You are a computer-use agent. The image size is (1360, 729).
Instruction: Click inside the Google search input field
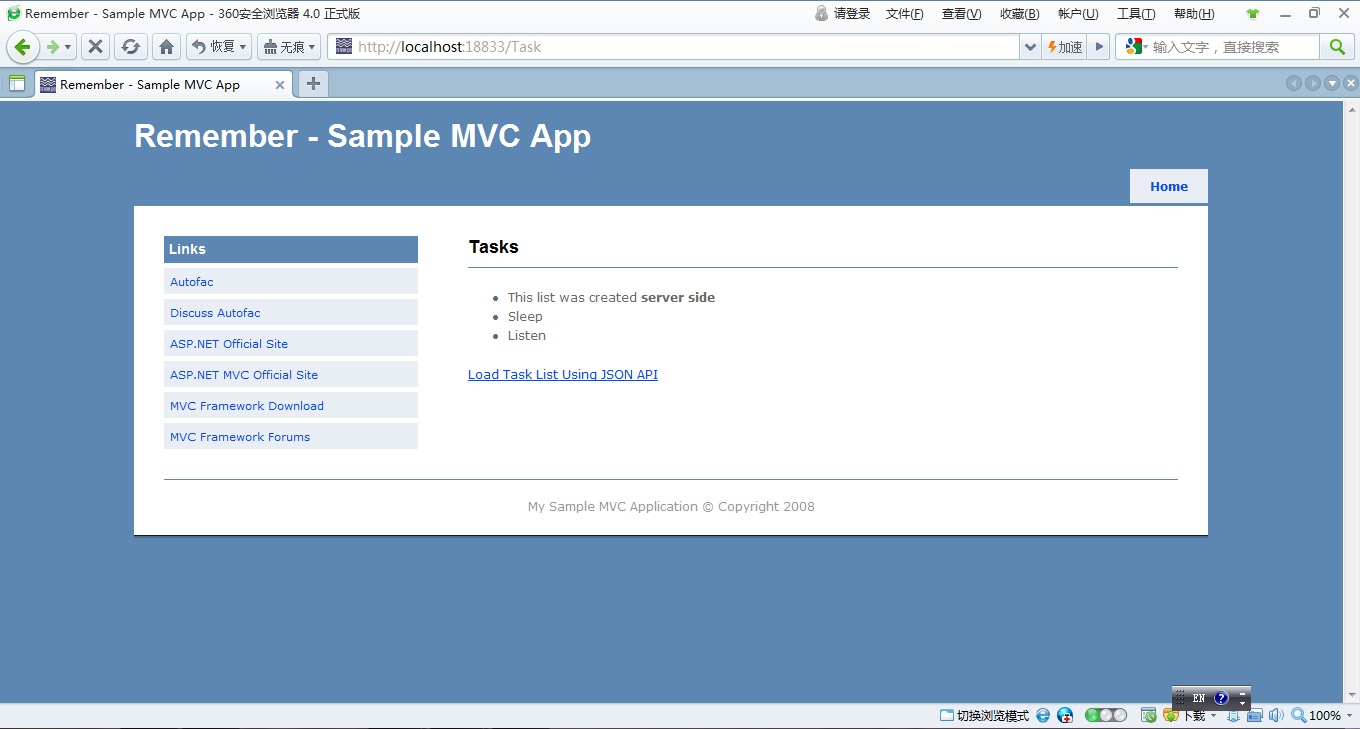tap(1230, 46)
